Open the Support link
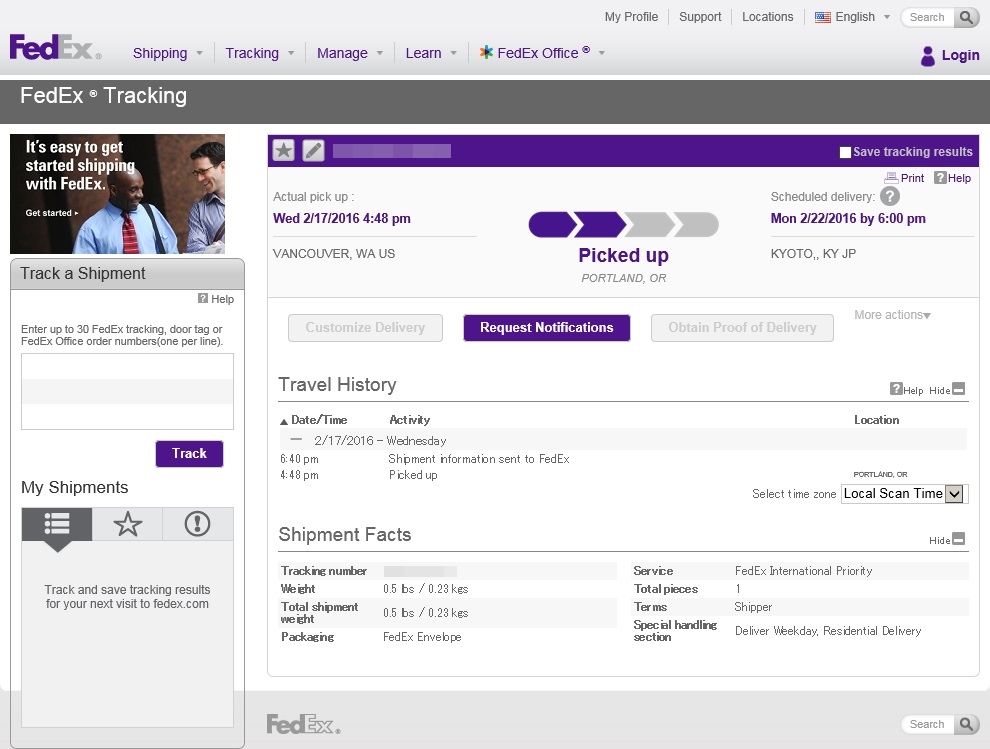Viewport: 990px width, 749px height. [x=700, y=17]
